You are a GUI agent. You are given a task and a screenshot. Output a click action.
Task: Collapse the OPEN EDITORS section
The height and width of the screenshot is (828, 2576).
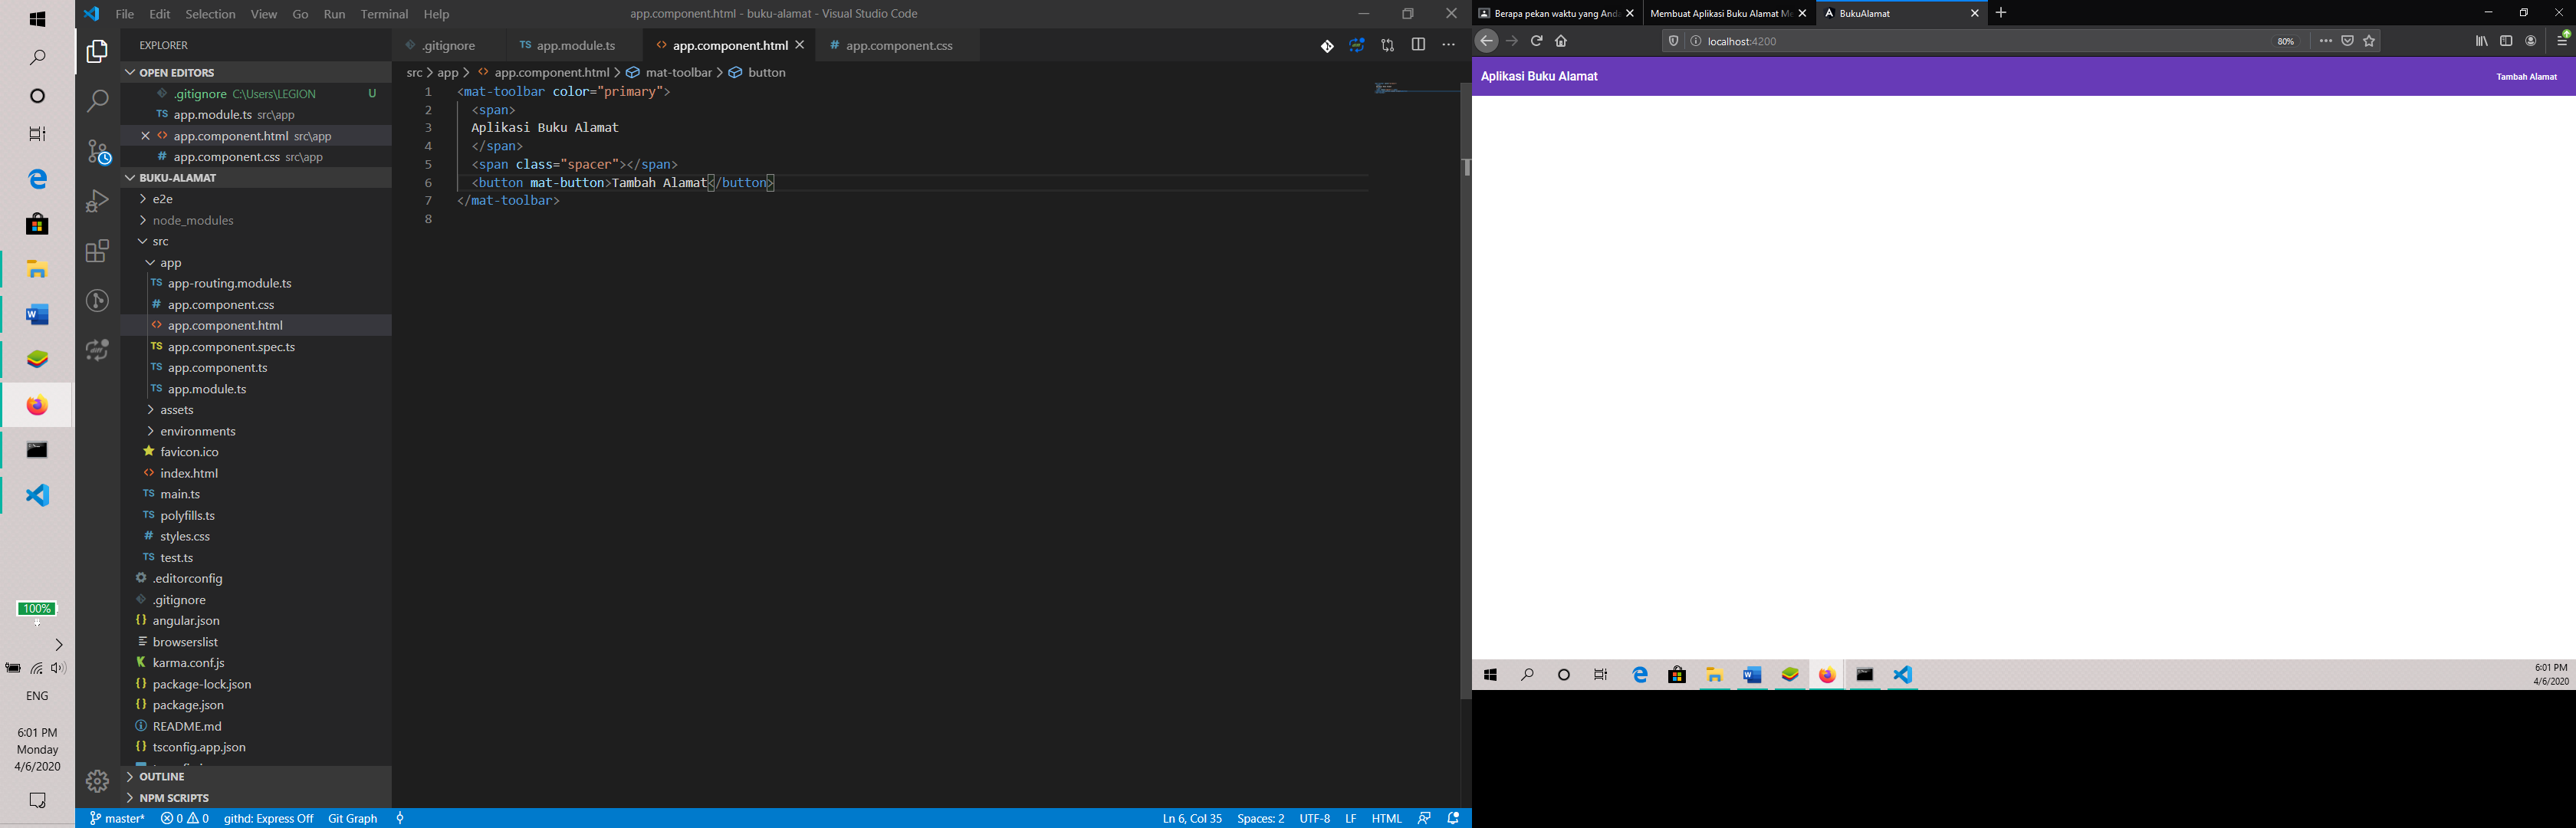tap(256, 72)
